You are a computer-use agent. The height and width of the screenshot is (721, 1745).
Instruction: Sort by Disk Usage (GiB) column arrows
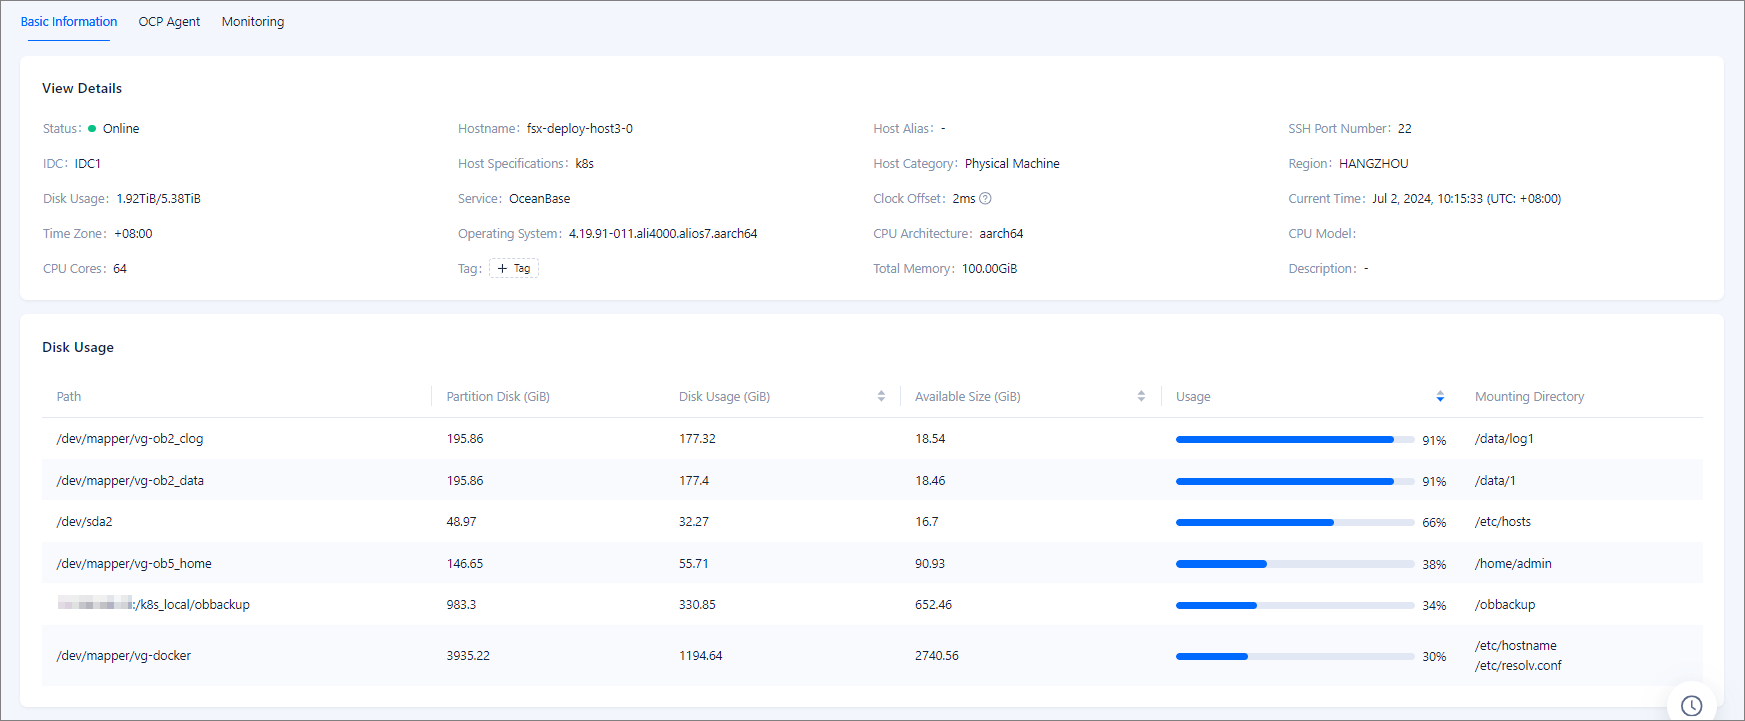(x=881, y=397)
